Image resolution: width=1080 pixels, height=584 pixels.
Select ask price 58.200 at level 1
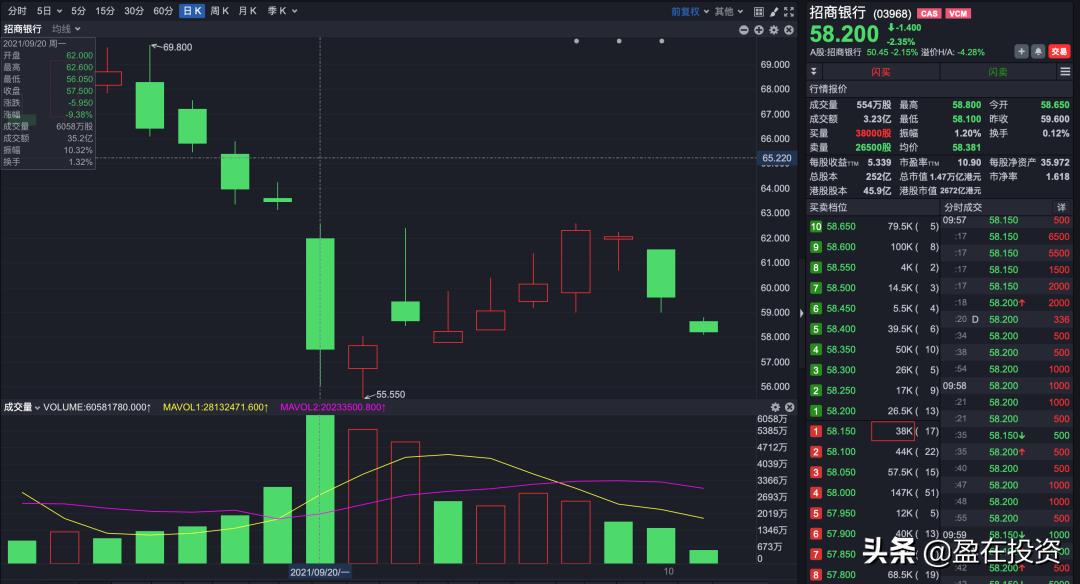[841, 411]
